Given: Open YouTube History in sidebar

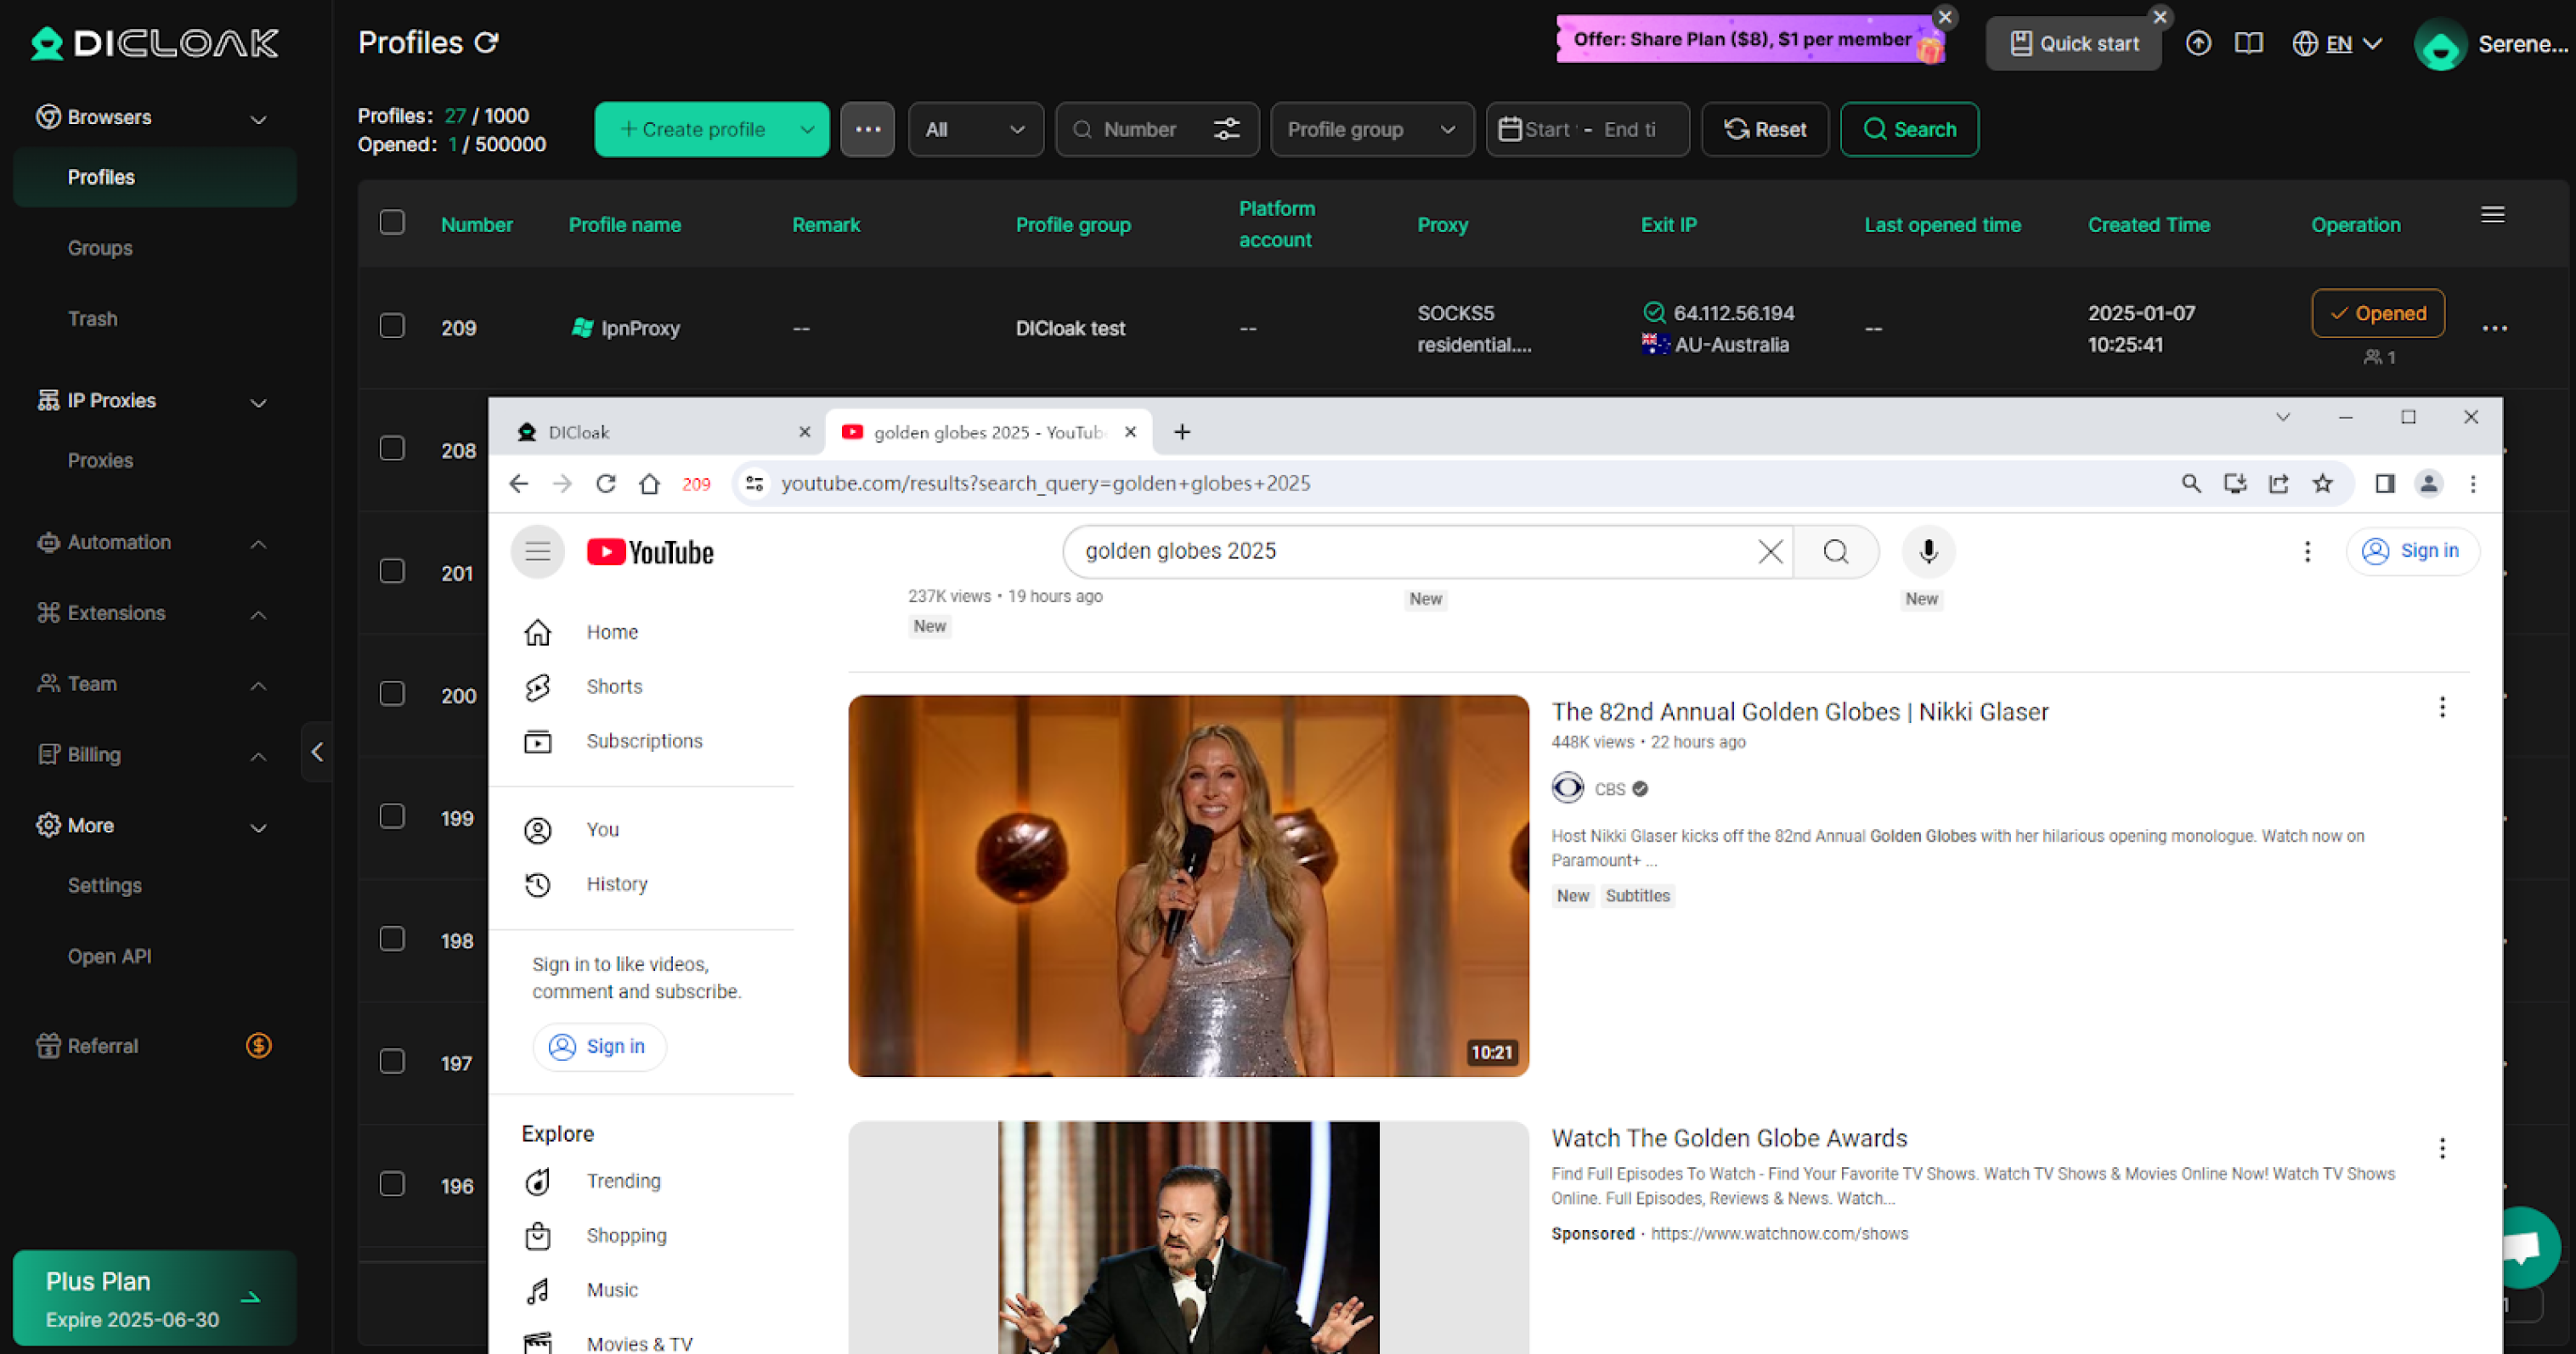Looking at the screenshot, I should (x=617, y=885).
